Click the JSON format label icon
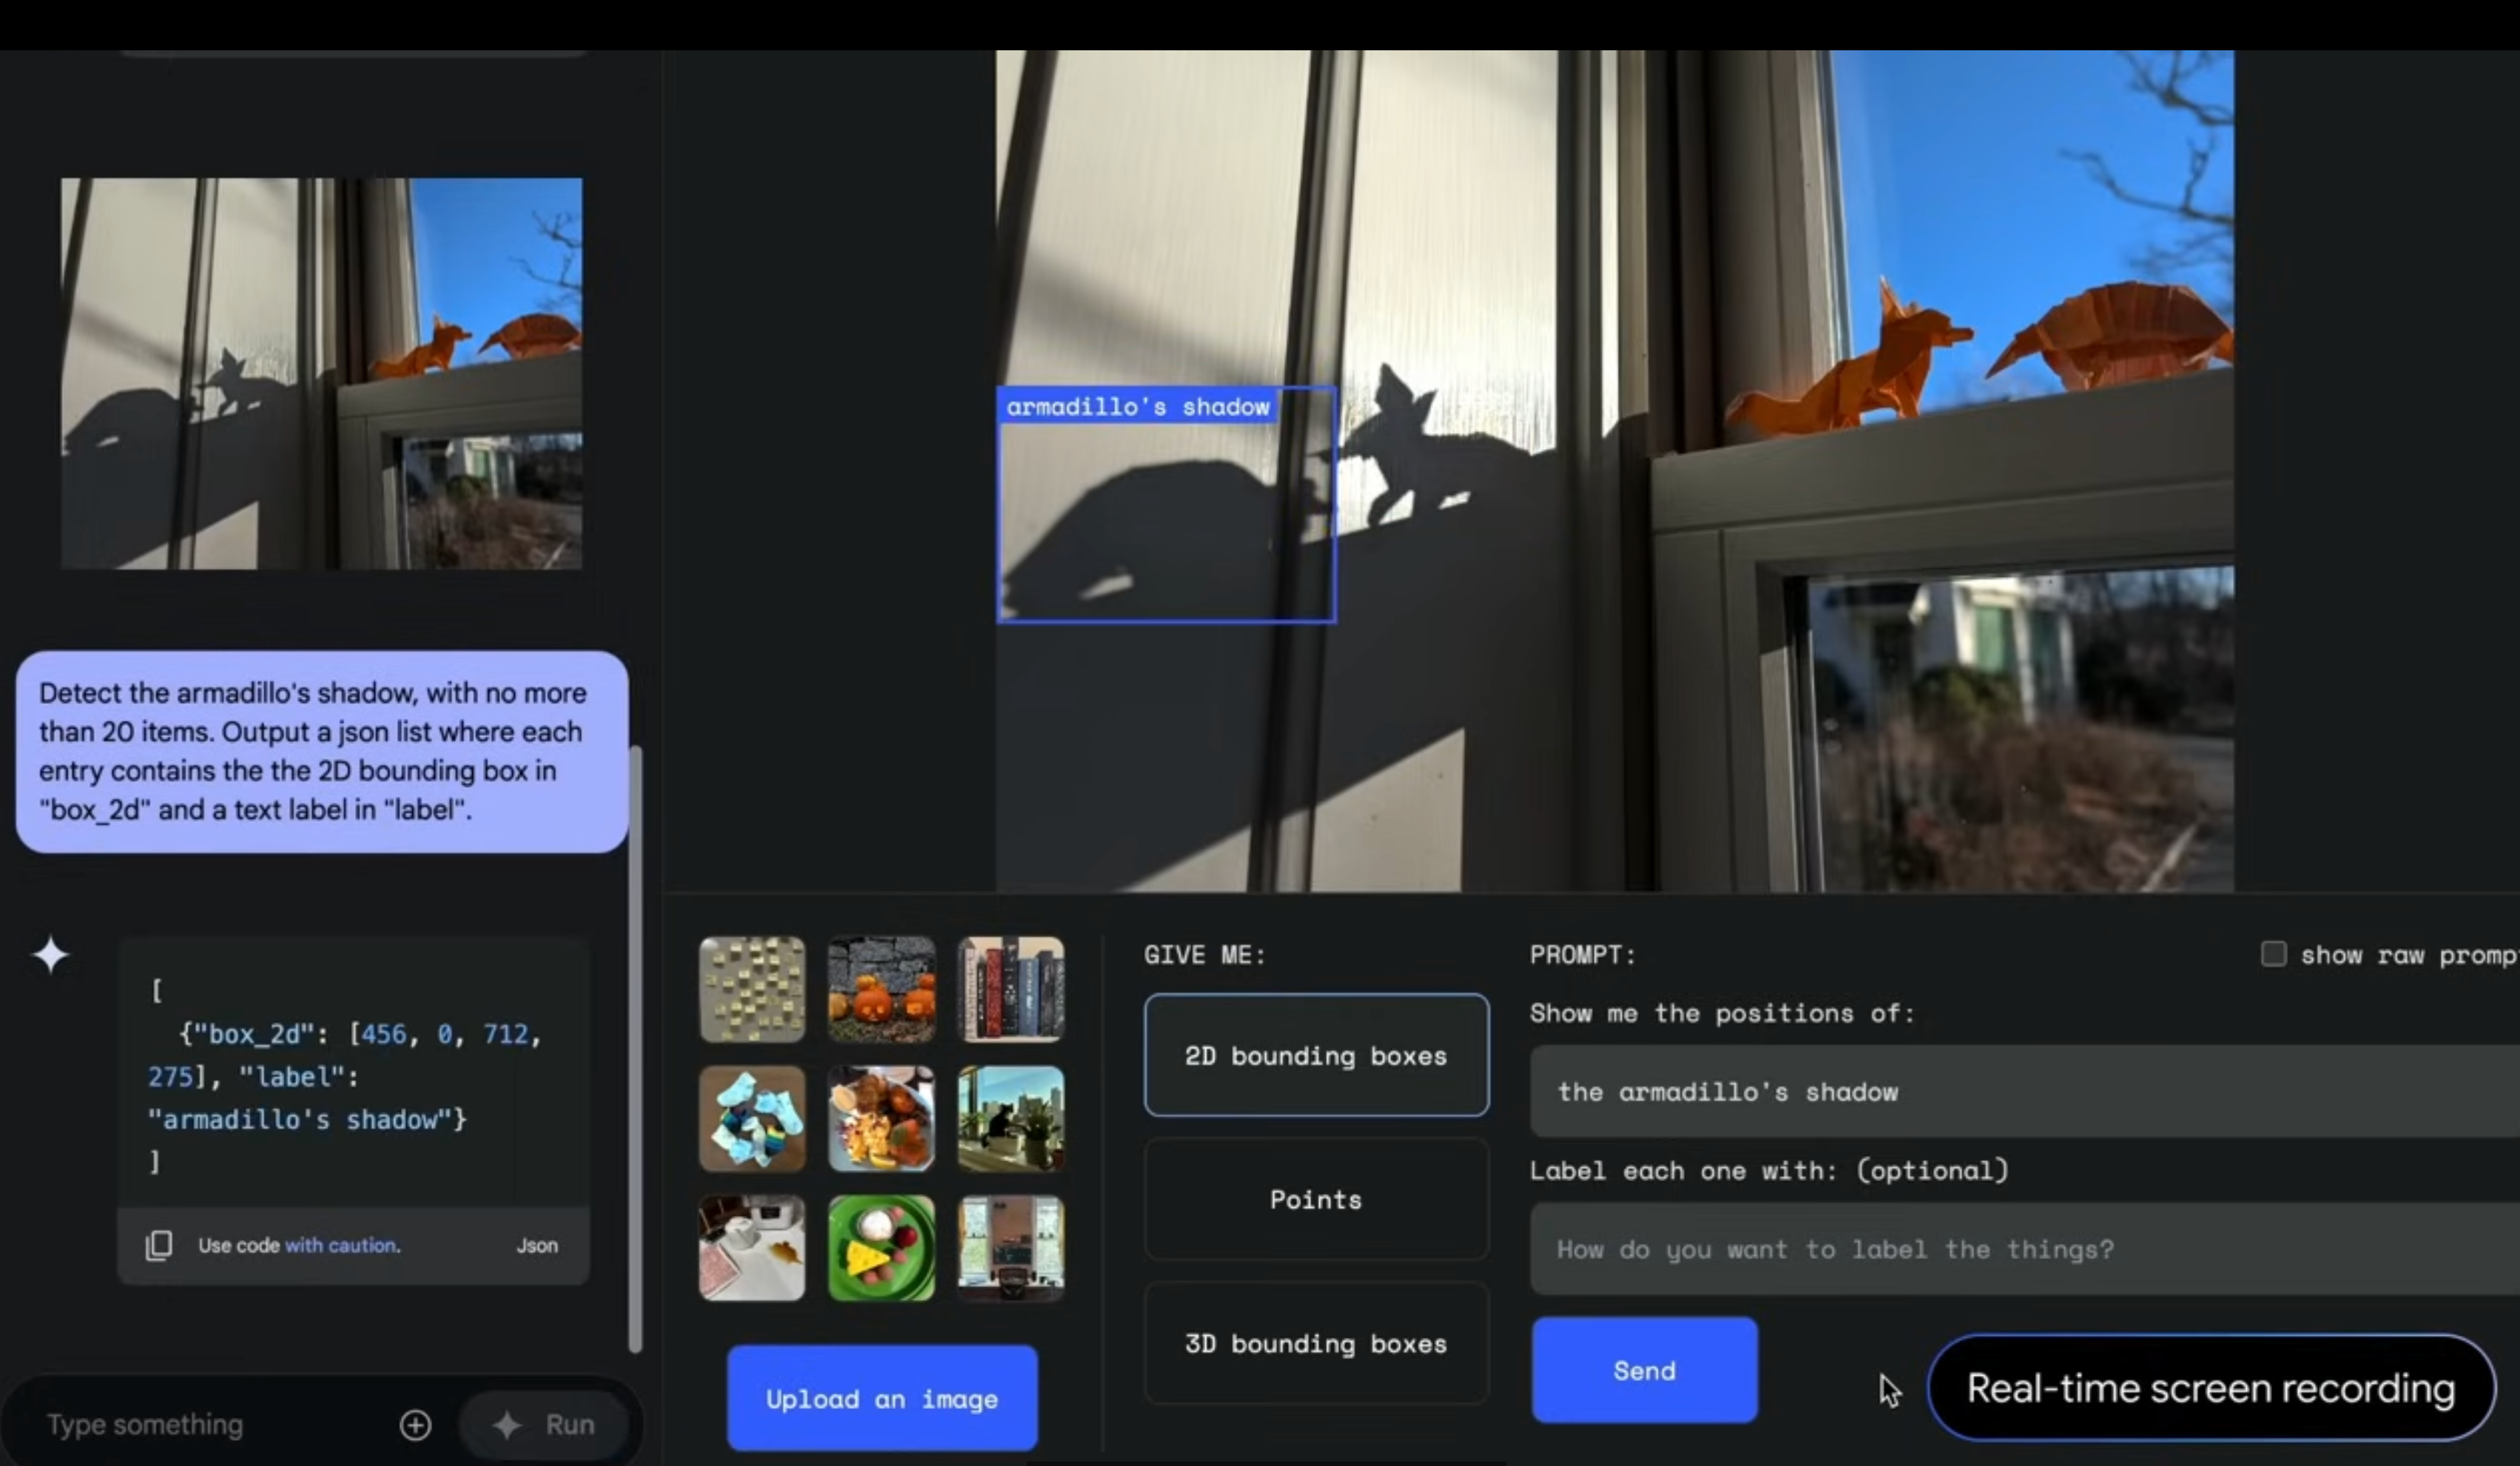The height and width of the screenshot is (1466, 2520). coord(536,1244)
